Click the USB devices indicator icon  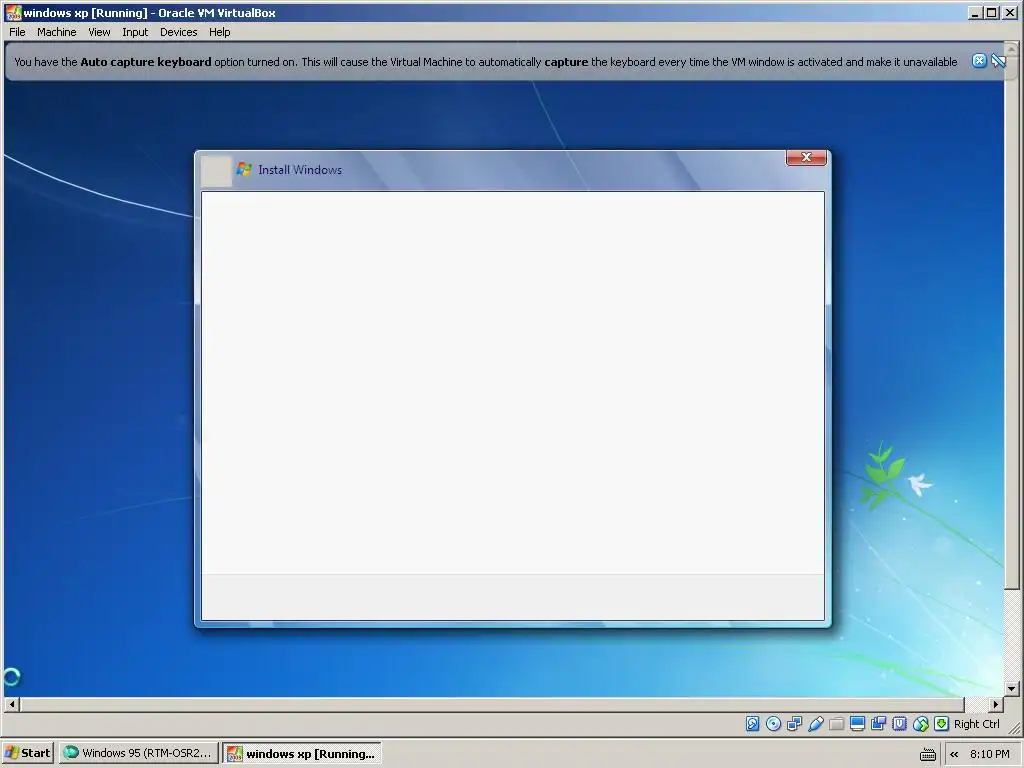[x=815, y=724]
